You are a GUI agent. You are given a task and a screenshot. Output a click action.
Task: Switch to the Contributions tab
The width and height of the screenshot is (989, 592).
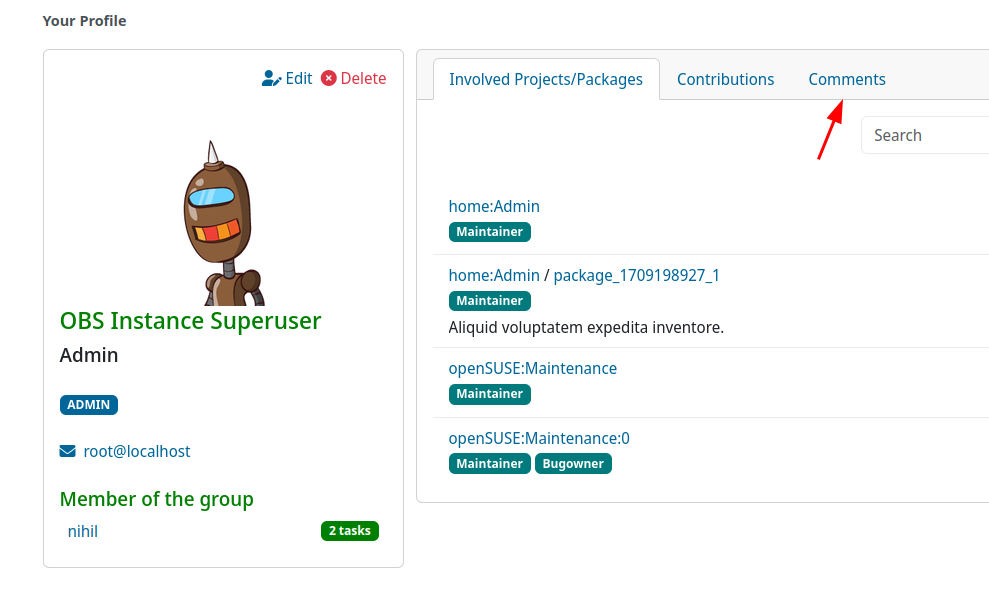(725, 79)
